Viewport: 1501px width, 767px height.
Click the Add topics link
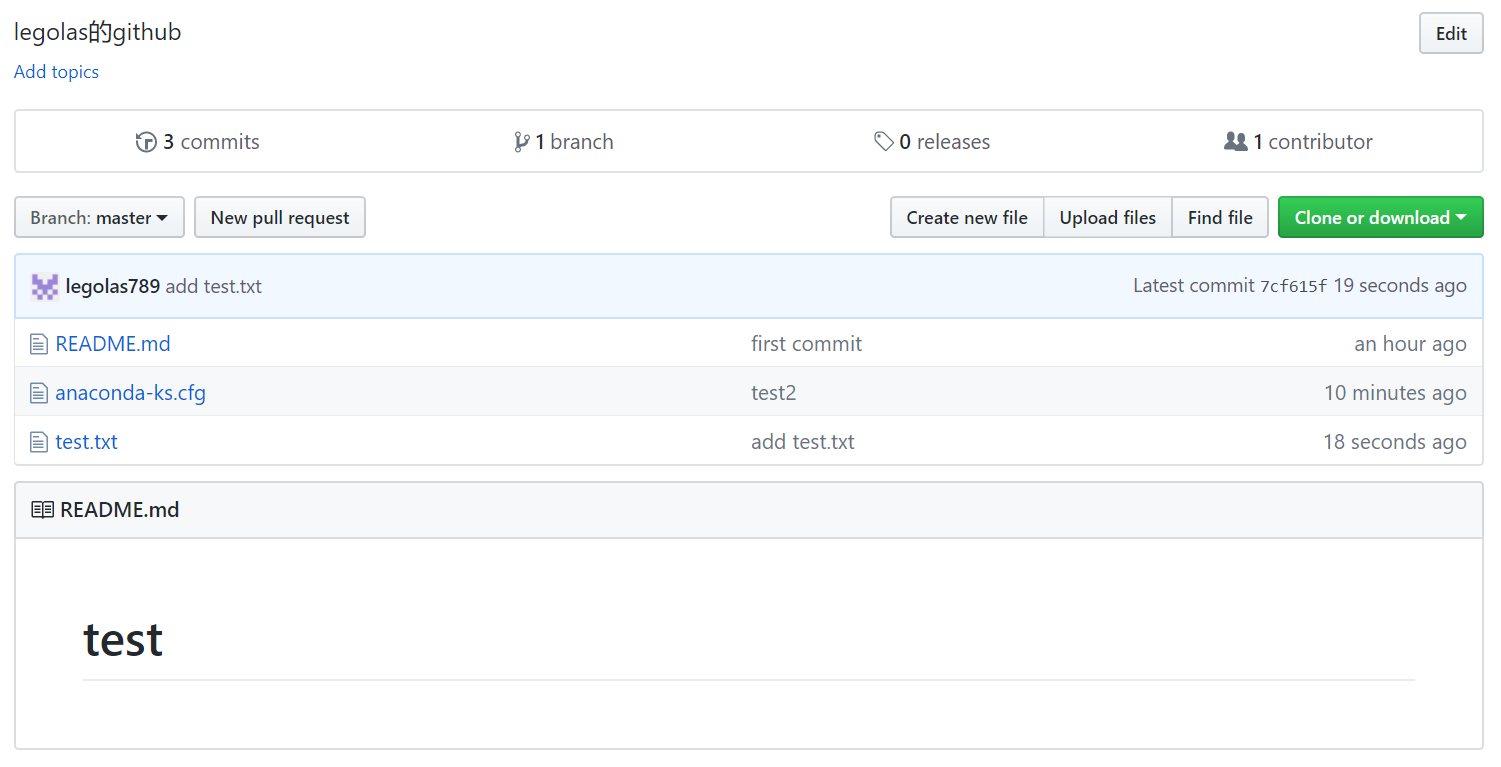(x=56, y=72)
